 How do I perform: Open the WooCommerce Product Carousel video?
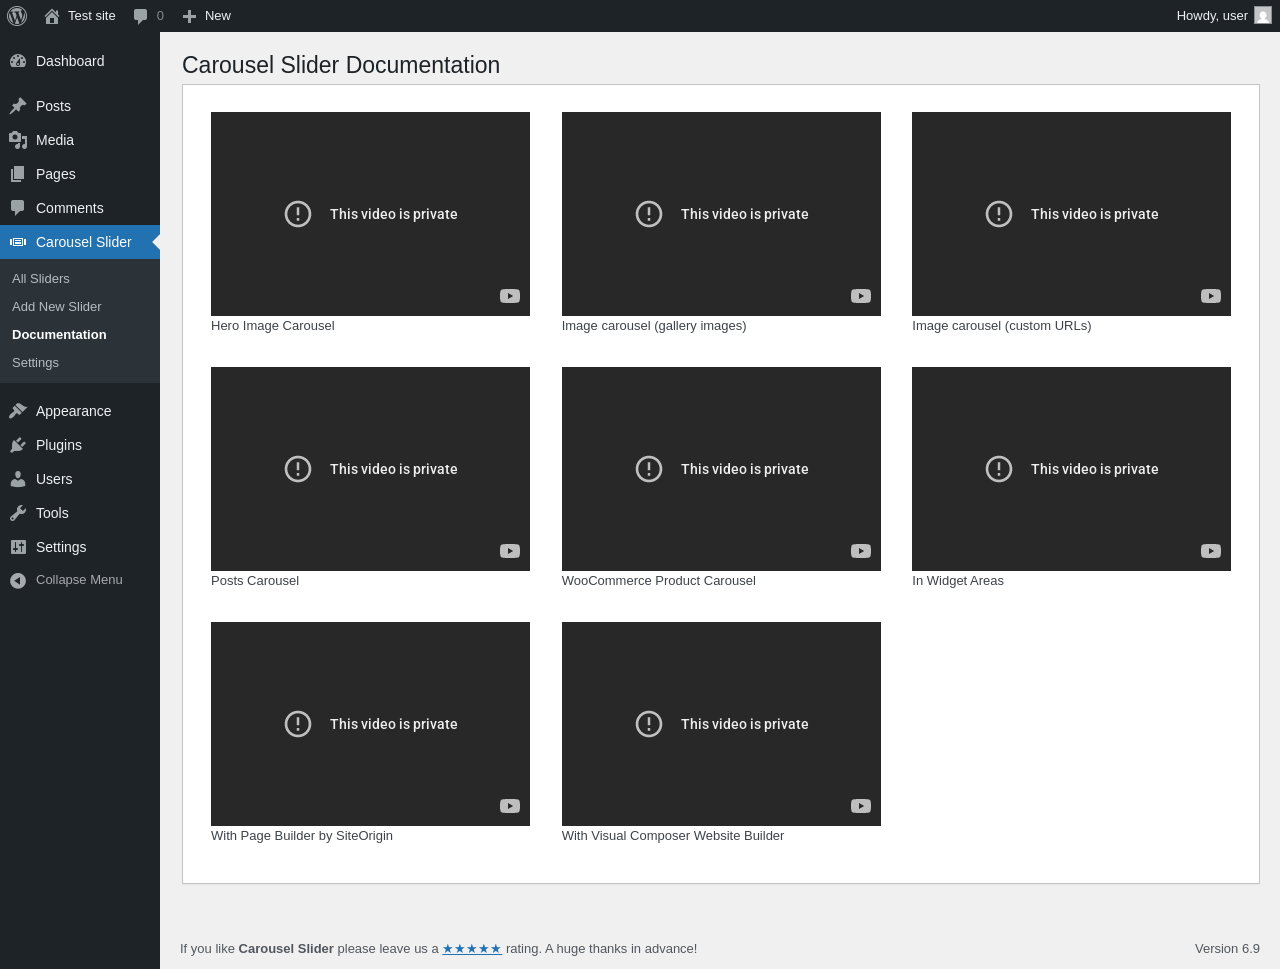(721, 469)
